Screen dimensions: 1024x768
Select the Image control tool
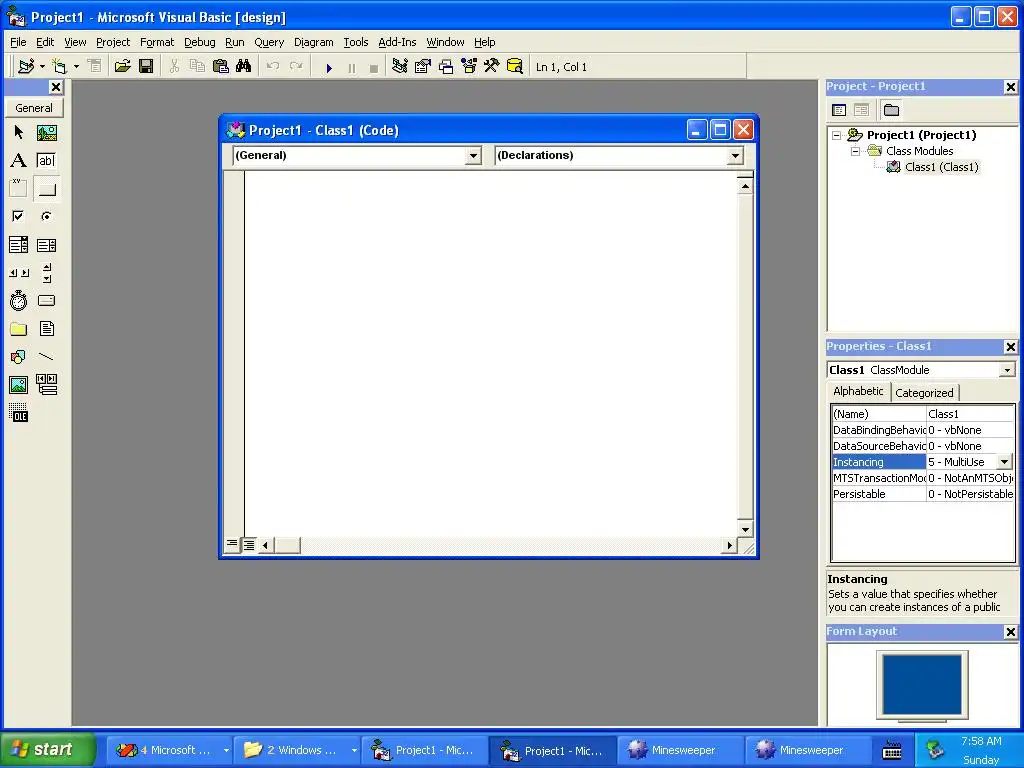click(18, 385)
